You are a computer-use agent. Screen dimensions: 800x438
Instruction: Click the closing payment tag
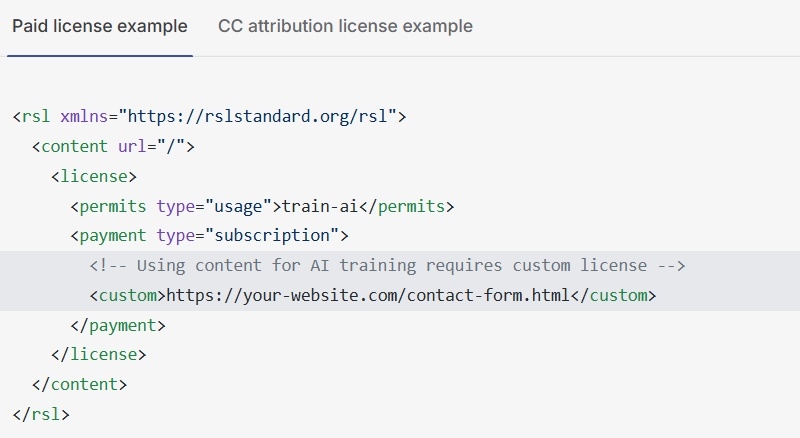pyautogui.click(x=118, y=326)
